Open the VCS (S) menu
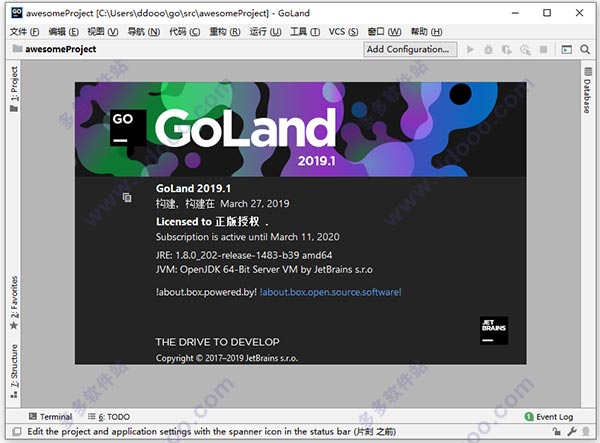Image resolution: width=600 pixels, height=443 pixels. pos(343,32)
